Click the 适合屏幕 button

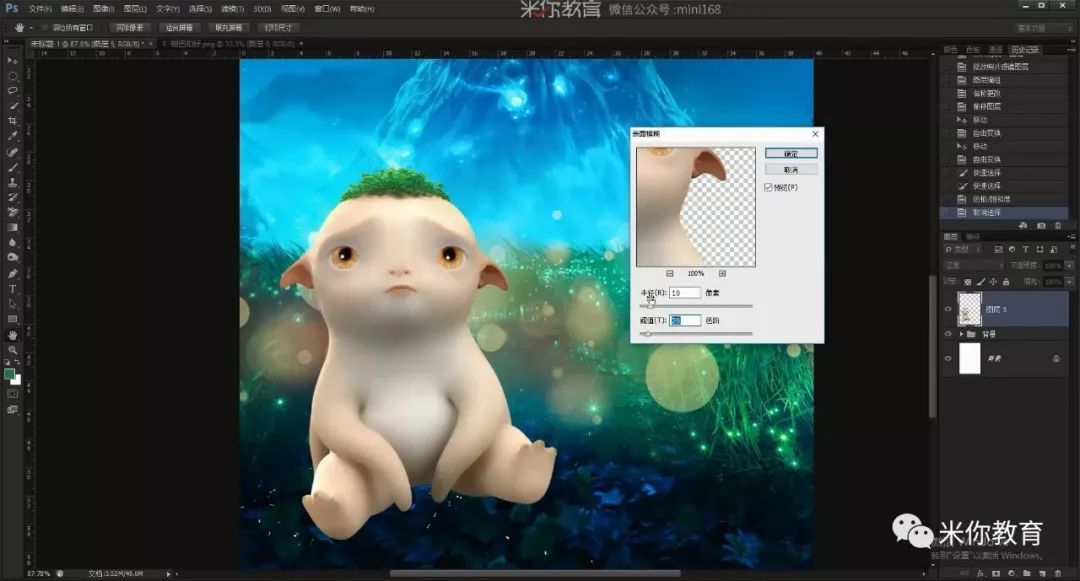click(x=179, y=28)
